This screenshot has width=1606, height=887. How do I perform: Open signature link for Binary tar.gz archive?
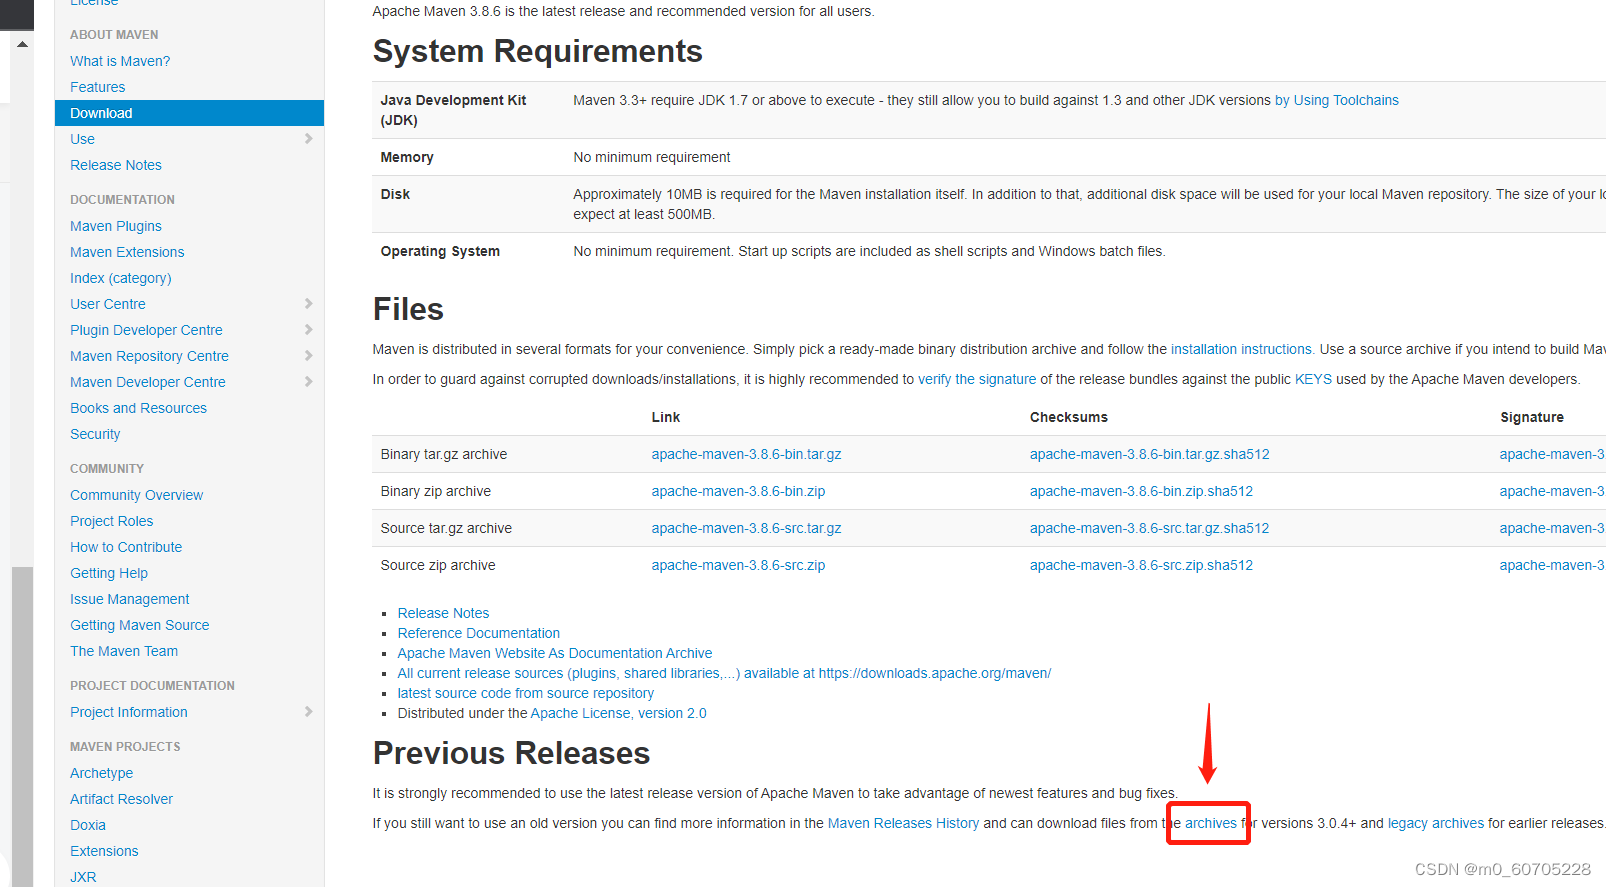[x=1552, y=454]
